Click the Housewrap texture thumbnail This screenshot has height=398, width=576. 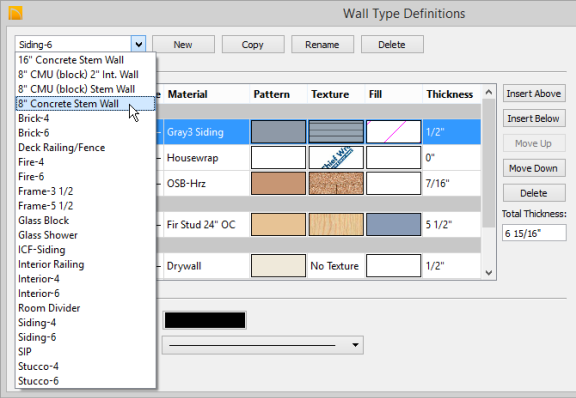336,158
